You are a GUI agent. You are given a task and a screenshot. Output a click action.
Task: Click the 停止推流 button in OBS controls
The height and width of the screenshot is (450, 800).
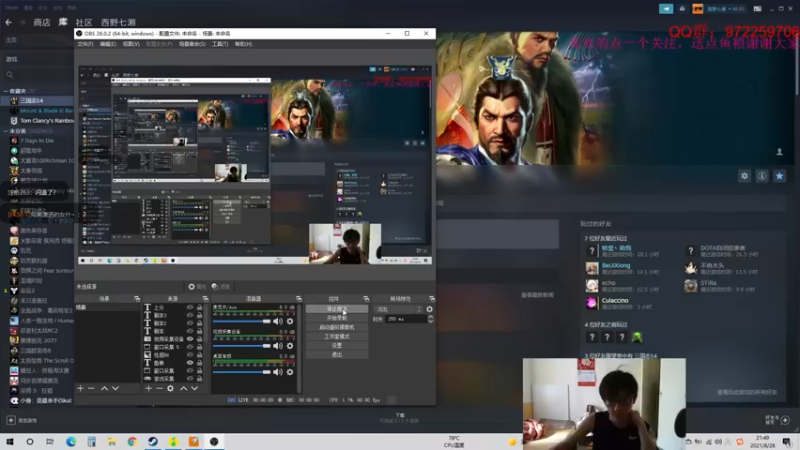coord(337,309)
